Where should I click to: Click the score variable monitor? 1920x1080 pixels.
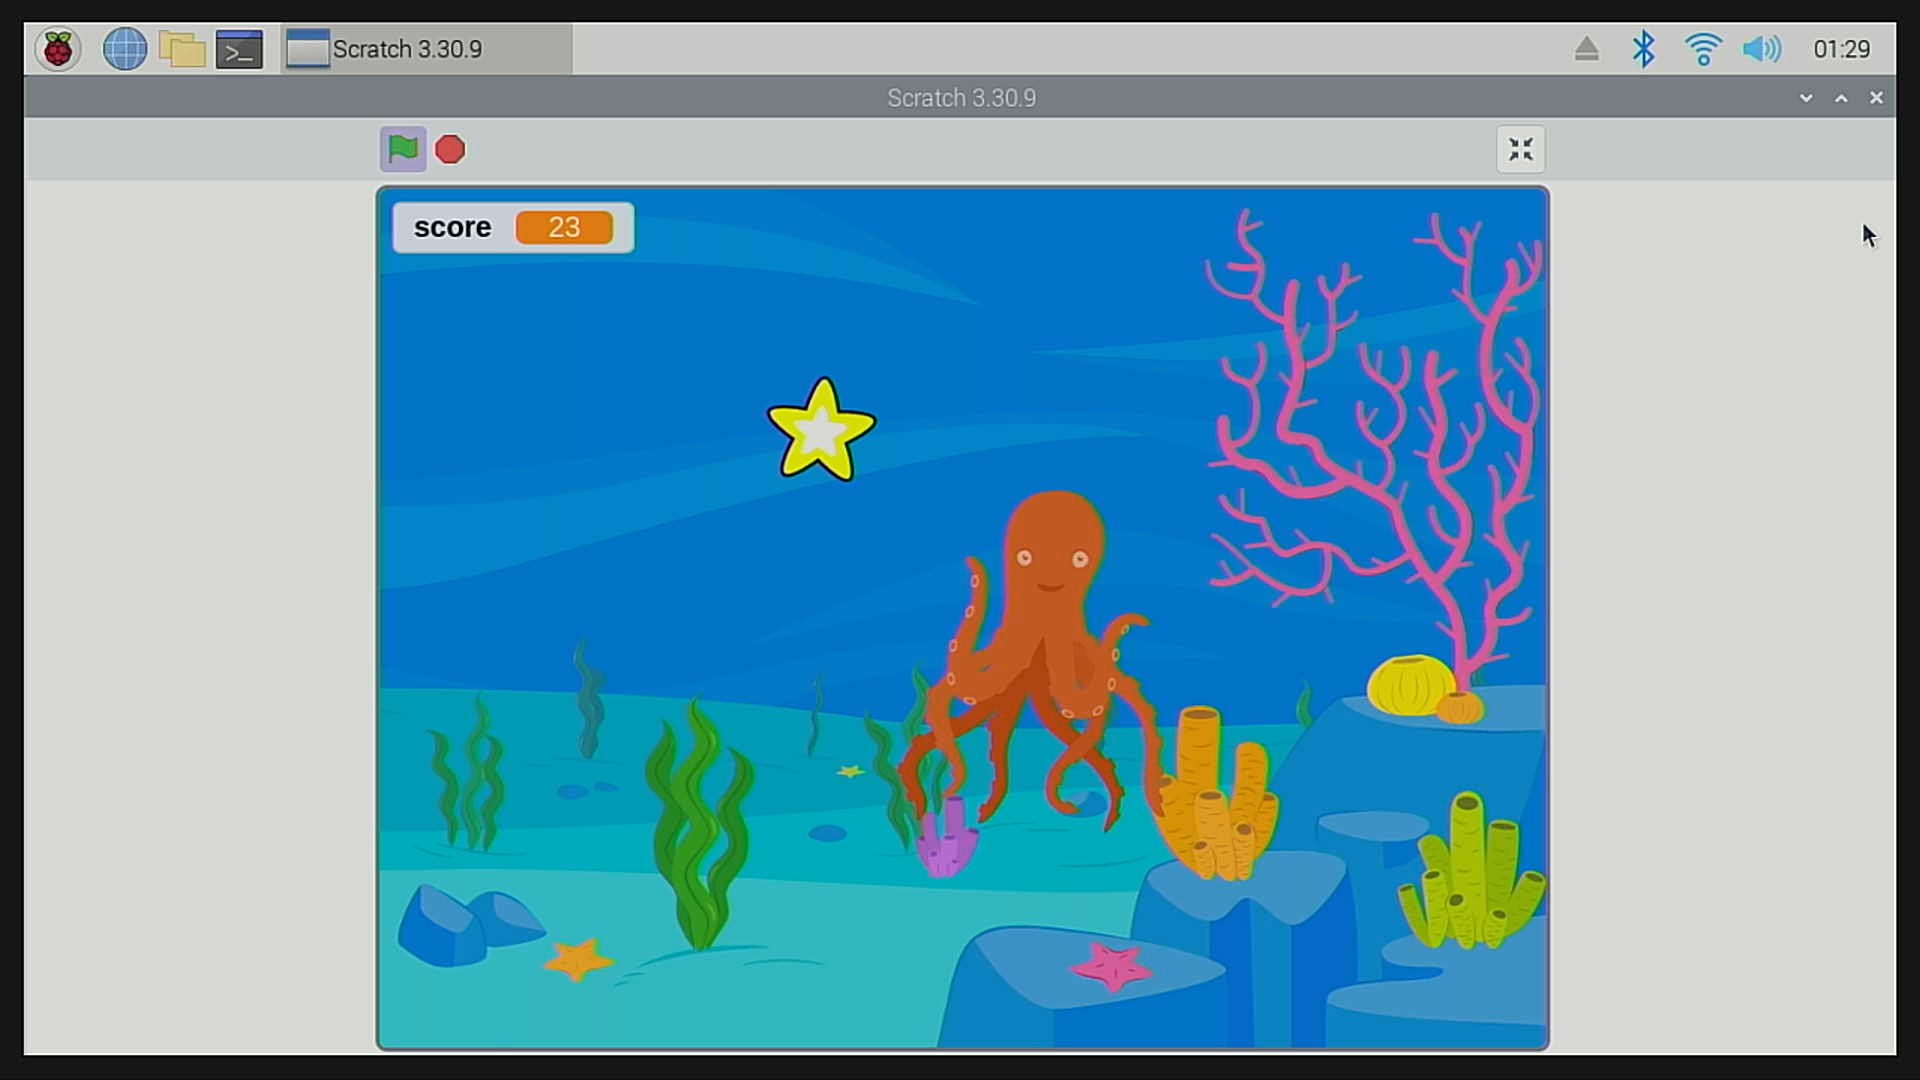coord(513,228)
